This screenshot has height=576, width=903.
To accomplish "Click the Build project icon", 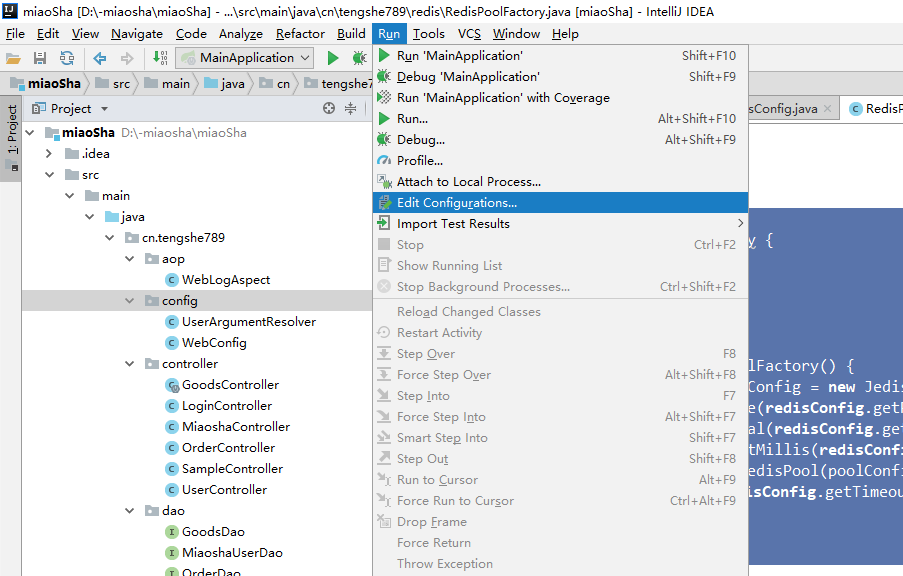I will click(160, 58).
